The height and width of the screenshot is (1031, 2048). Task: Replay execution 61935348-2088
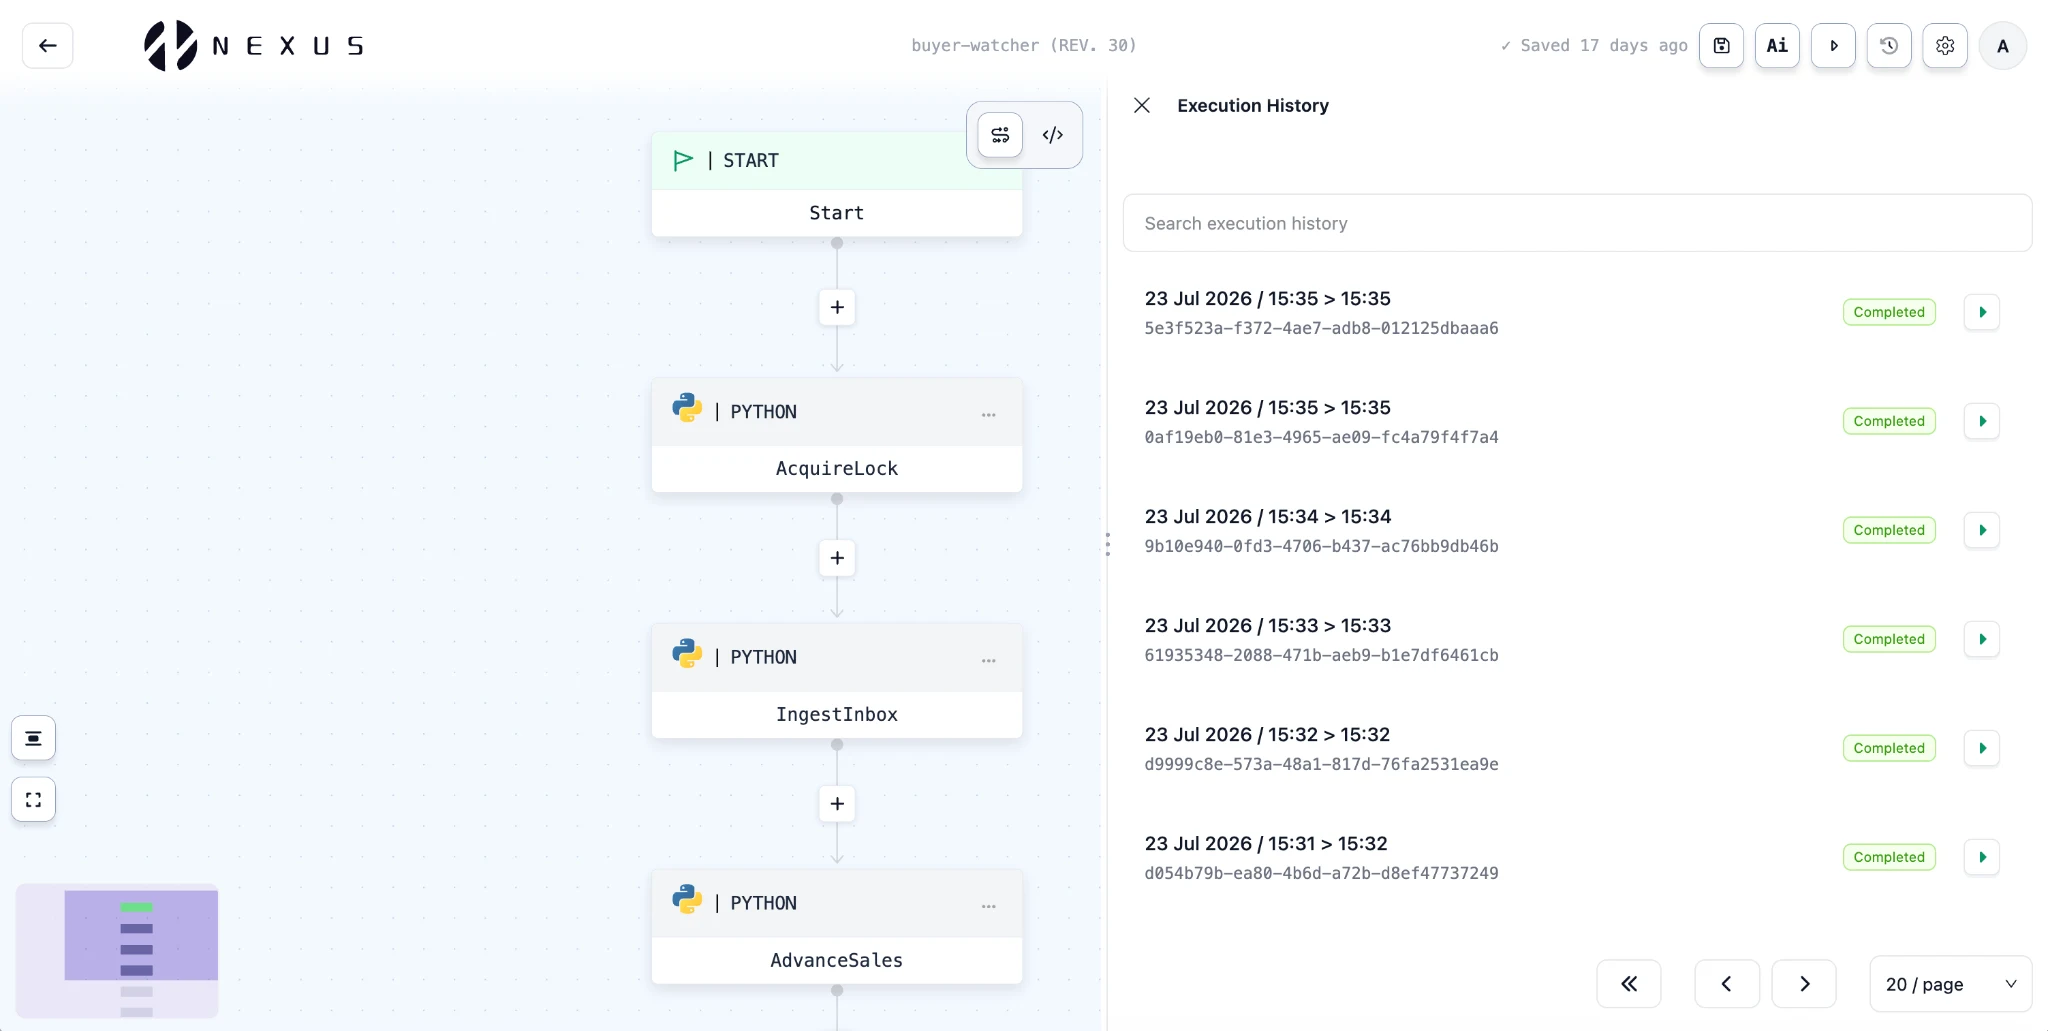point(1981,639)
